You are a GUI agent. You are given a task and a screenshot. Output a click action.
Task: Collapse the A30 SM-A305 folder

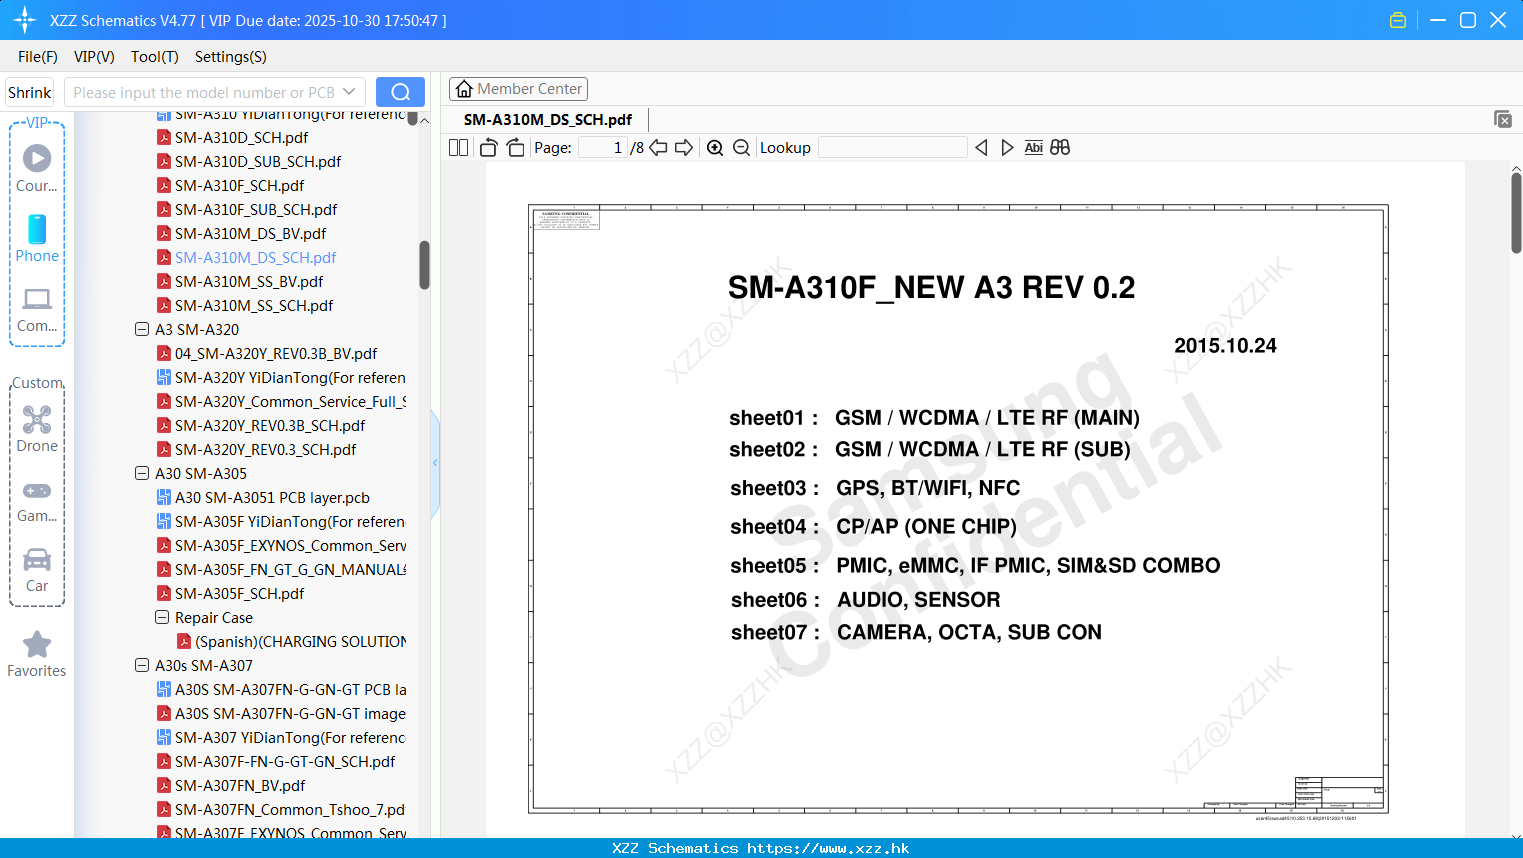pos(142,473)
